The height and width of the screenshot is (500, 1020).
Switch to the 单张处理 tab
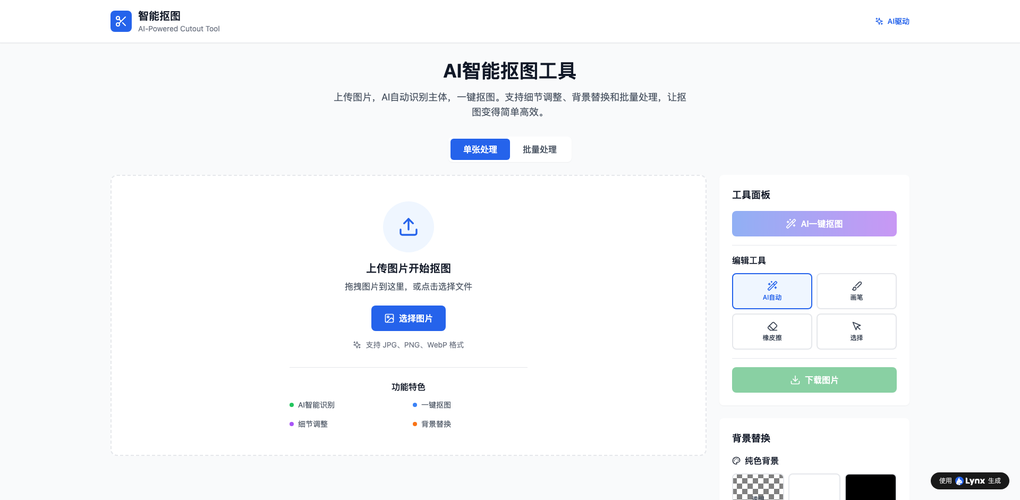[x=480, y=150]
